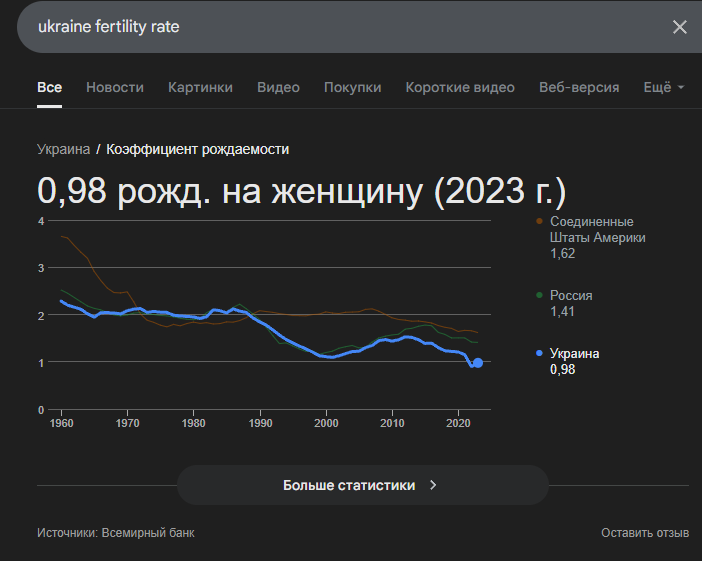The height and width of the screenshot is (561, 702).
Task: Click the green Russia legend dot
Action: click(539, 295)
